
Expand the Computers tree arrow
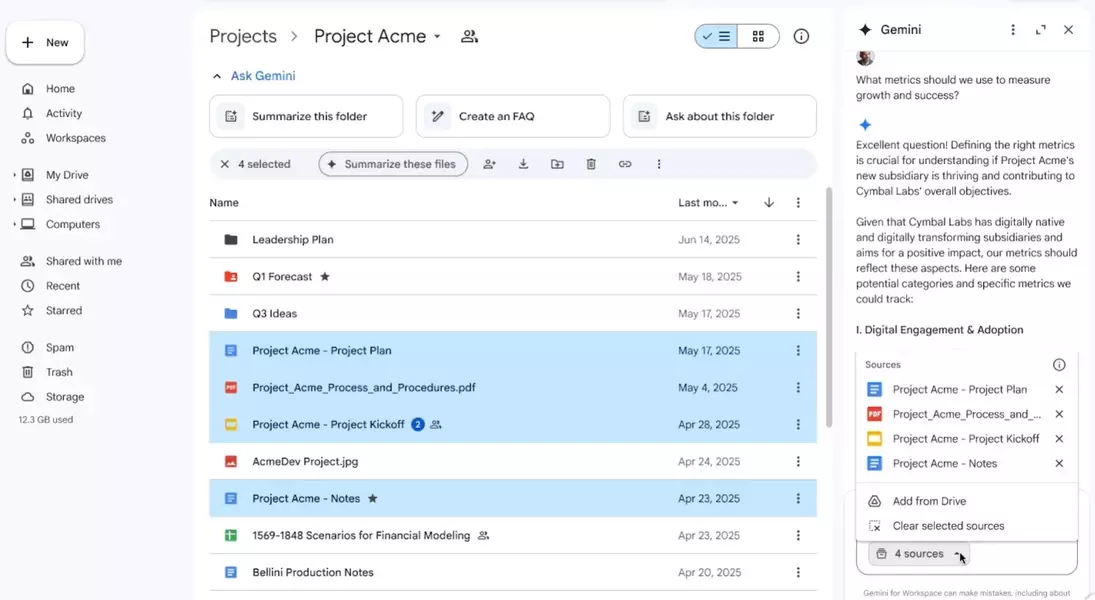(x=14, y=224)
